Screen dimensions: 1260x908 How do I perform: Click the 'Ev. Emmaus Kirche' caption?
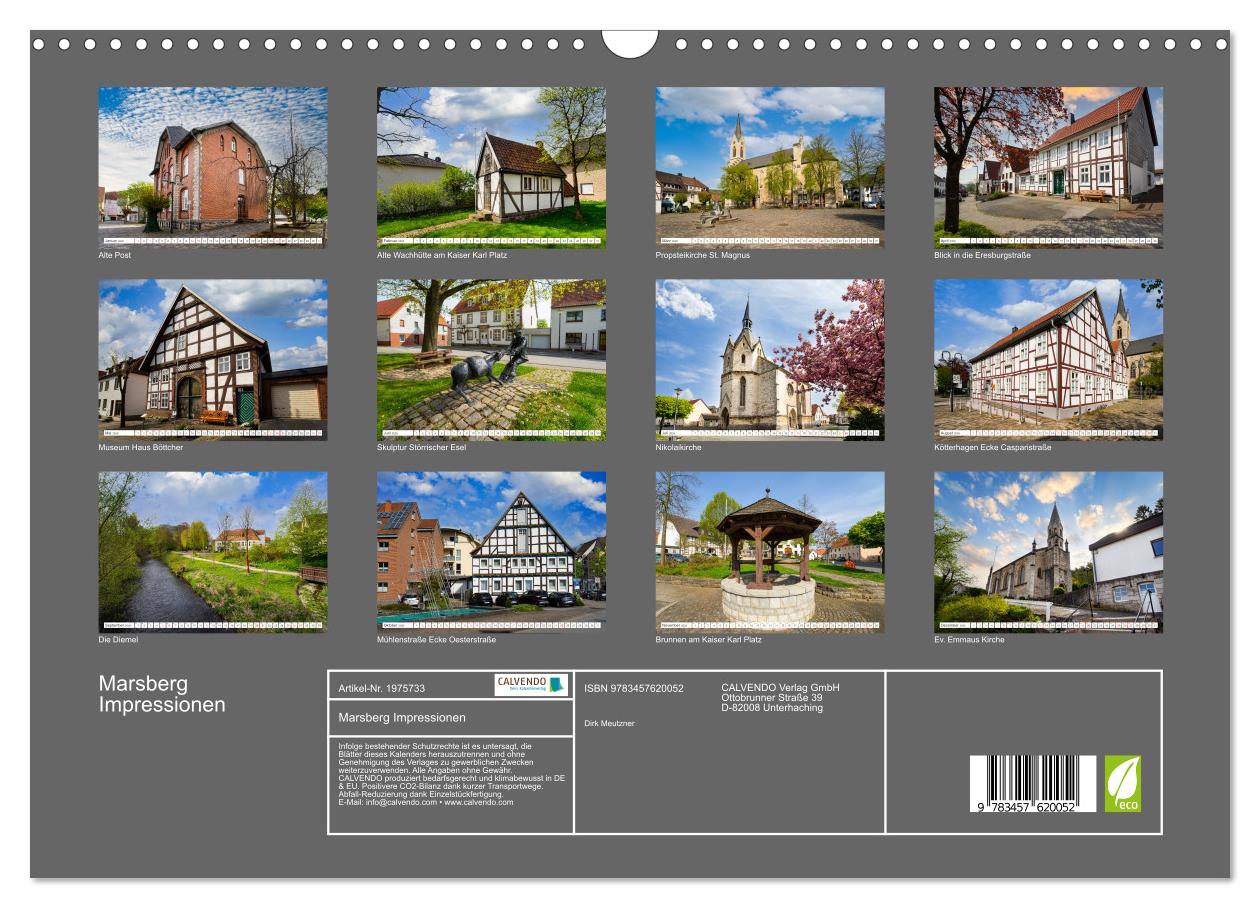coord(969,639)
